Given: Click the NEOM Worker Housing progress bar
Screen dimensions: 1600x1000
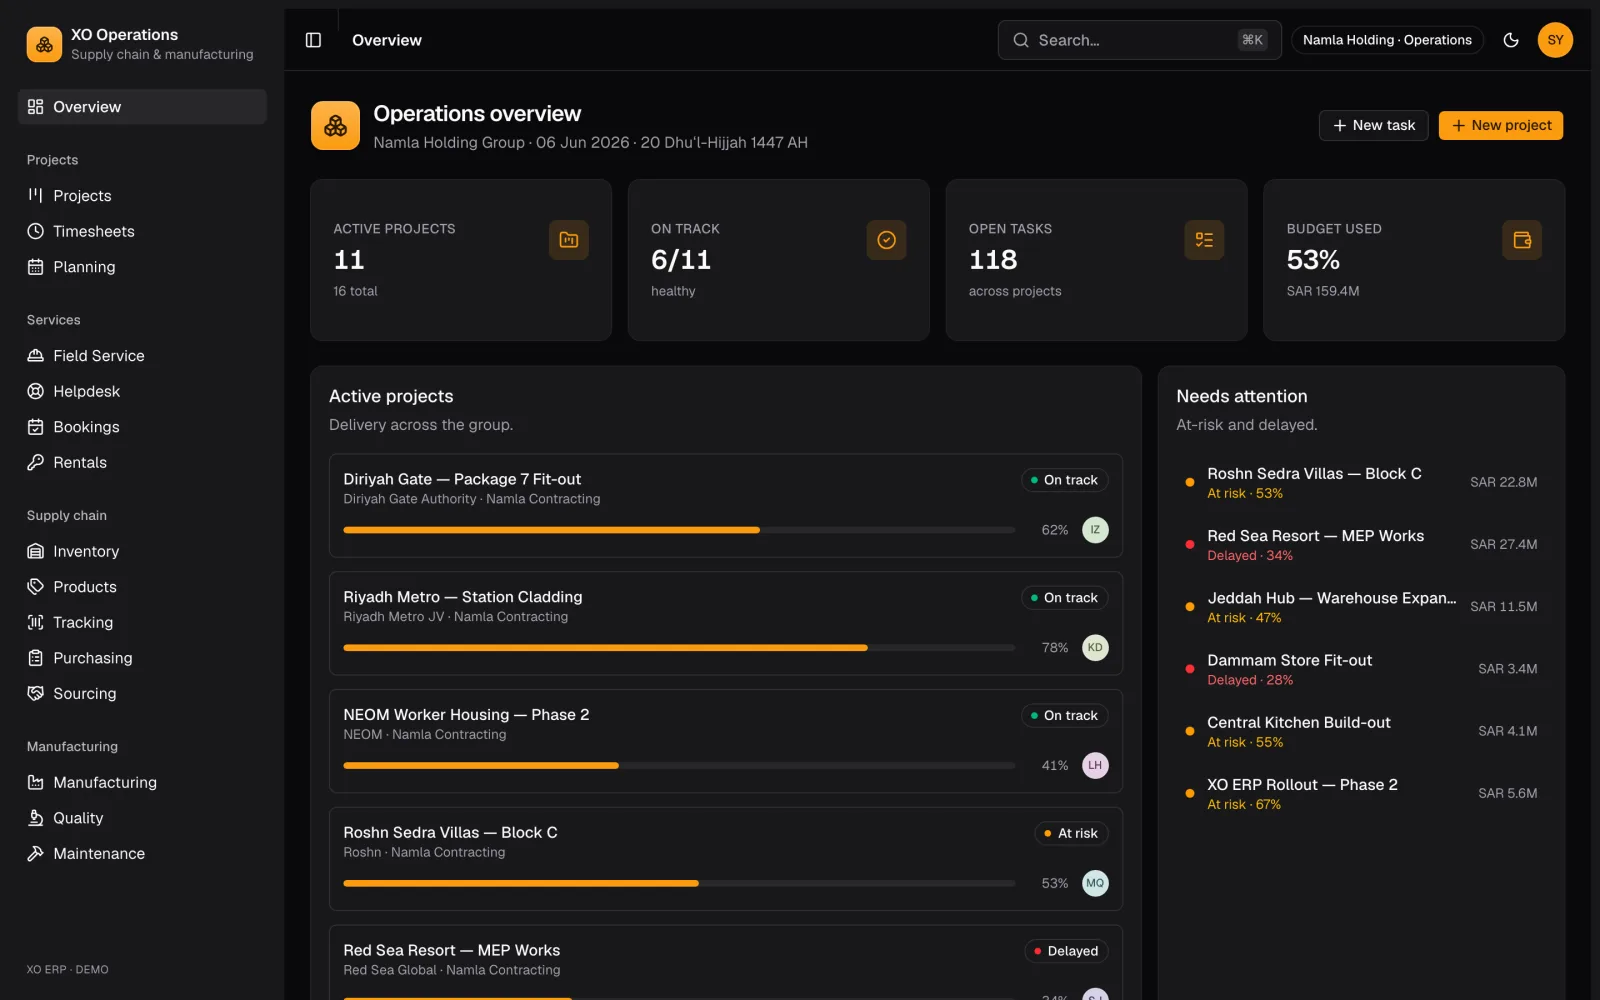Looking at the screenshot, I should [x=679, y=766].
